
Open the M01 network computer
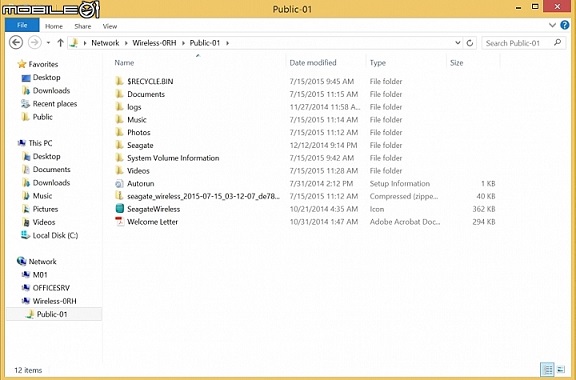click(40, 275)
